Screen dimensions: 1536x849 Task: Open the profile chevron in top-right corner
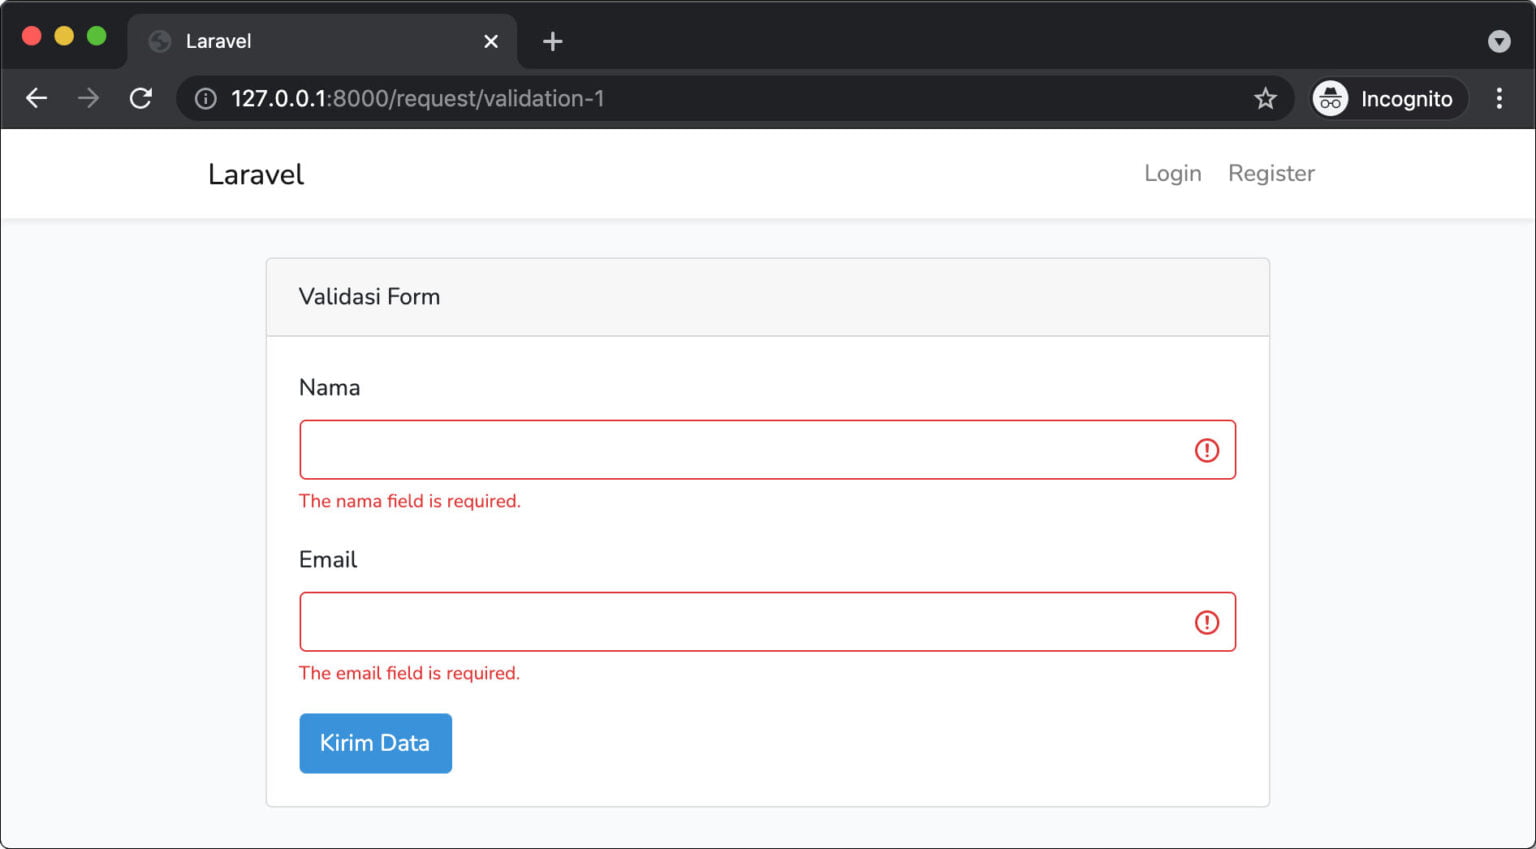1498,41
